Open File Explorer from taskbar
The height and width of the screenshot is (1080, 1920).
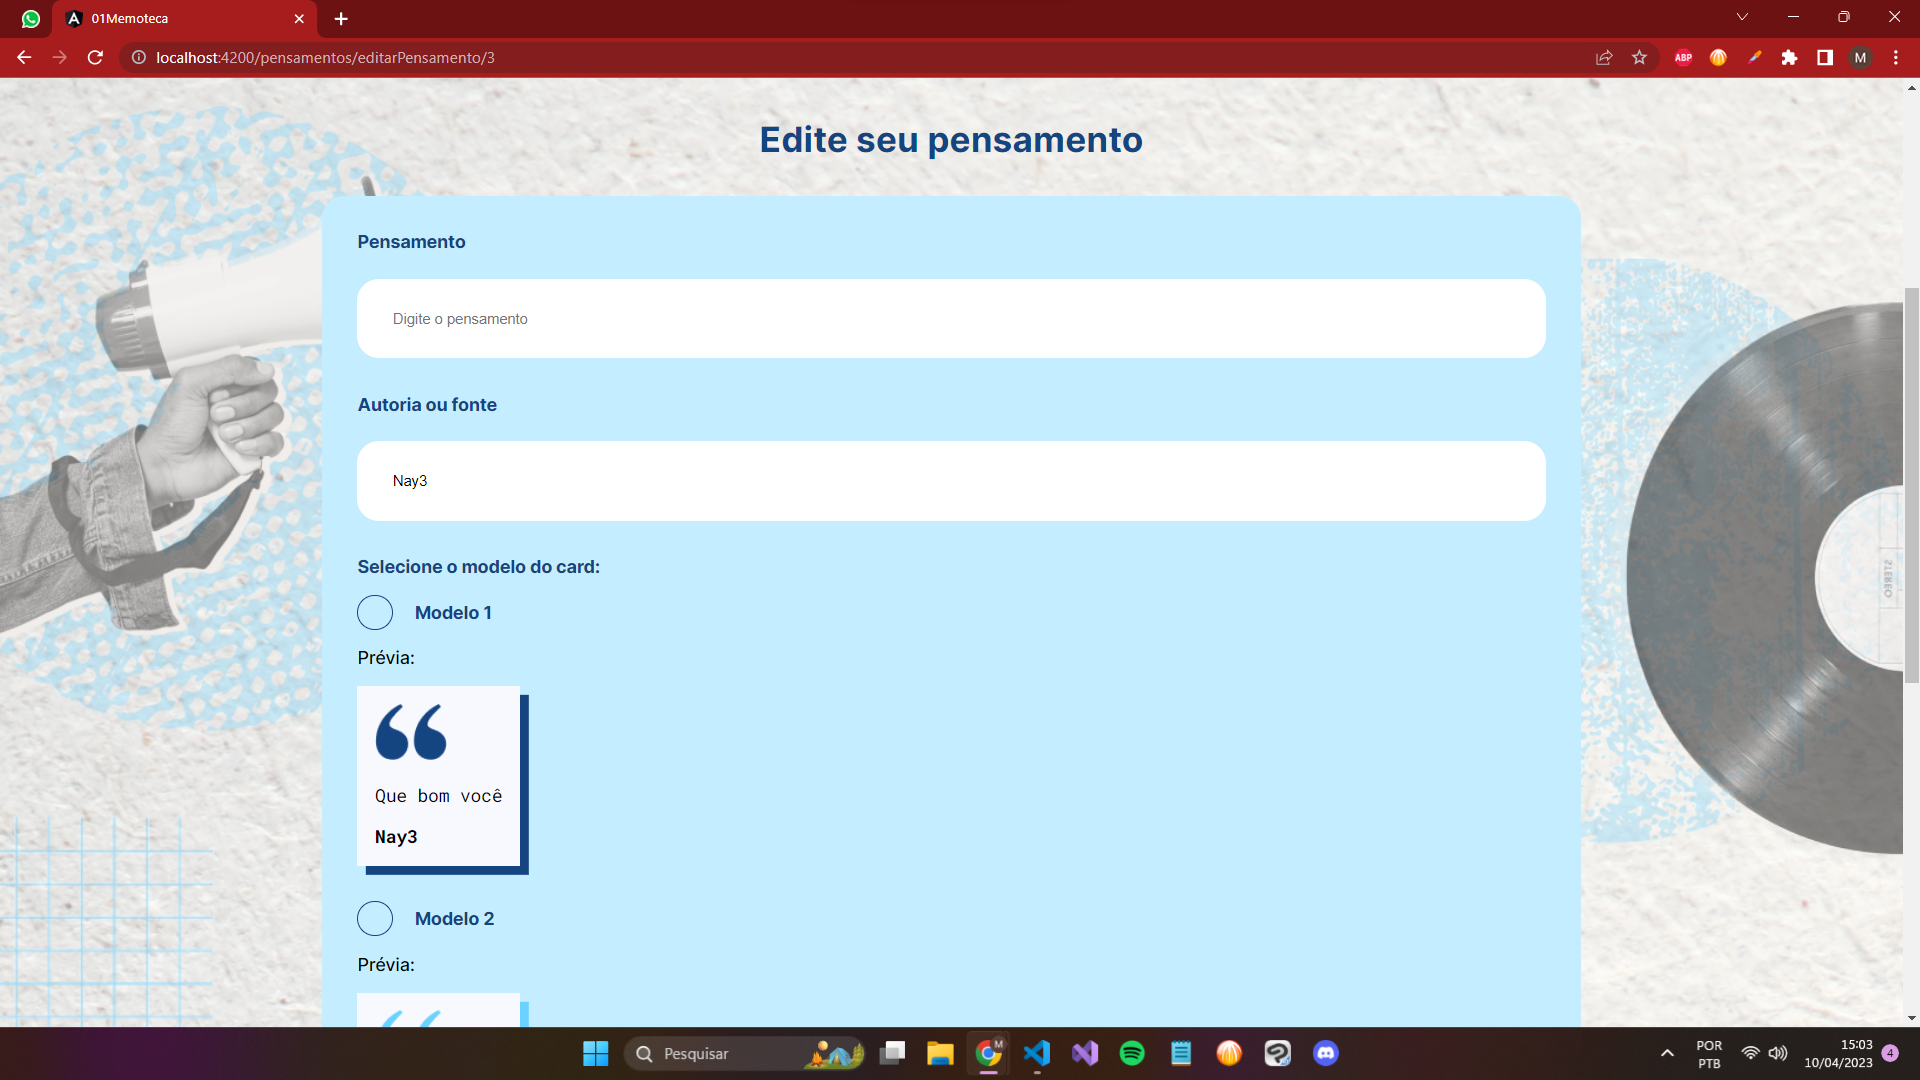point(940,1053)
